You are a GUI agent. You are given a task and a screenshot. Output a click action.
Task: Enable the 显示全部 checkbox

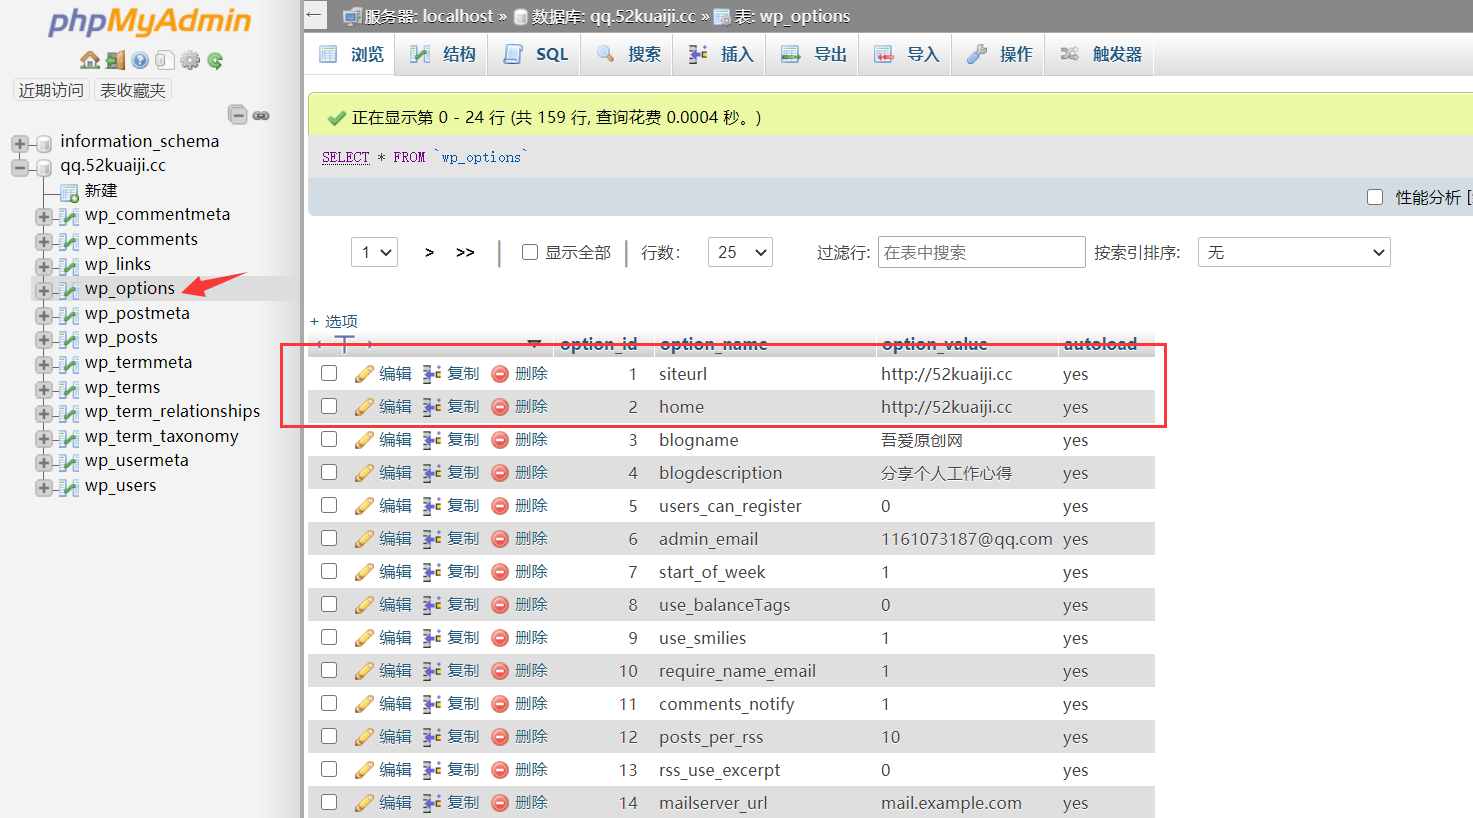530,252
